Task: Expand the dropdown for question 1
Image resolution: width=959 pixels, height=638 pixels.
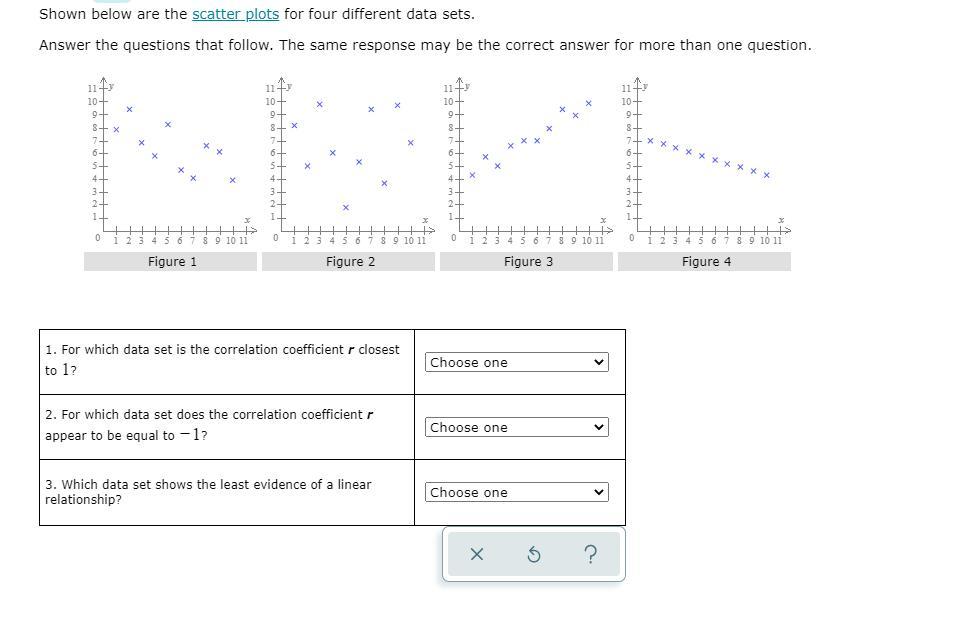Action: click(517, 362)
